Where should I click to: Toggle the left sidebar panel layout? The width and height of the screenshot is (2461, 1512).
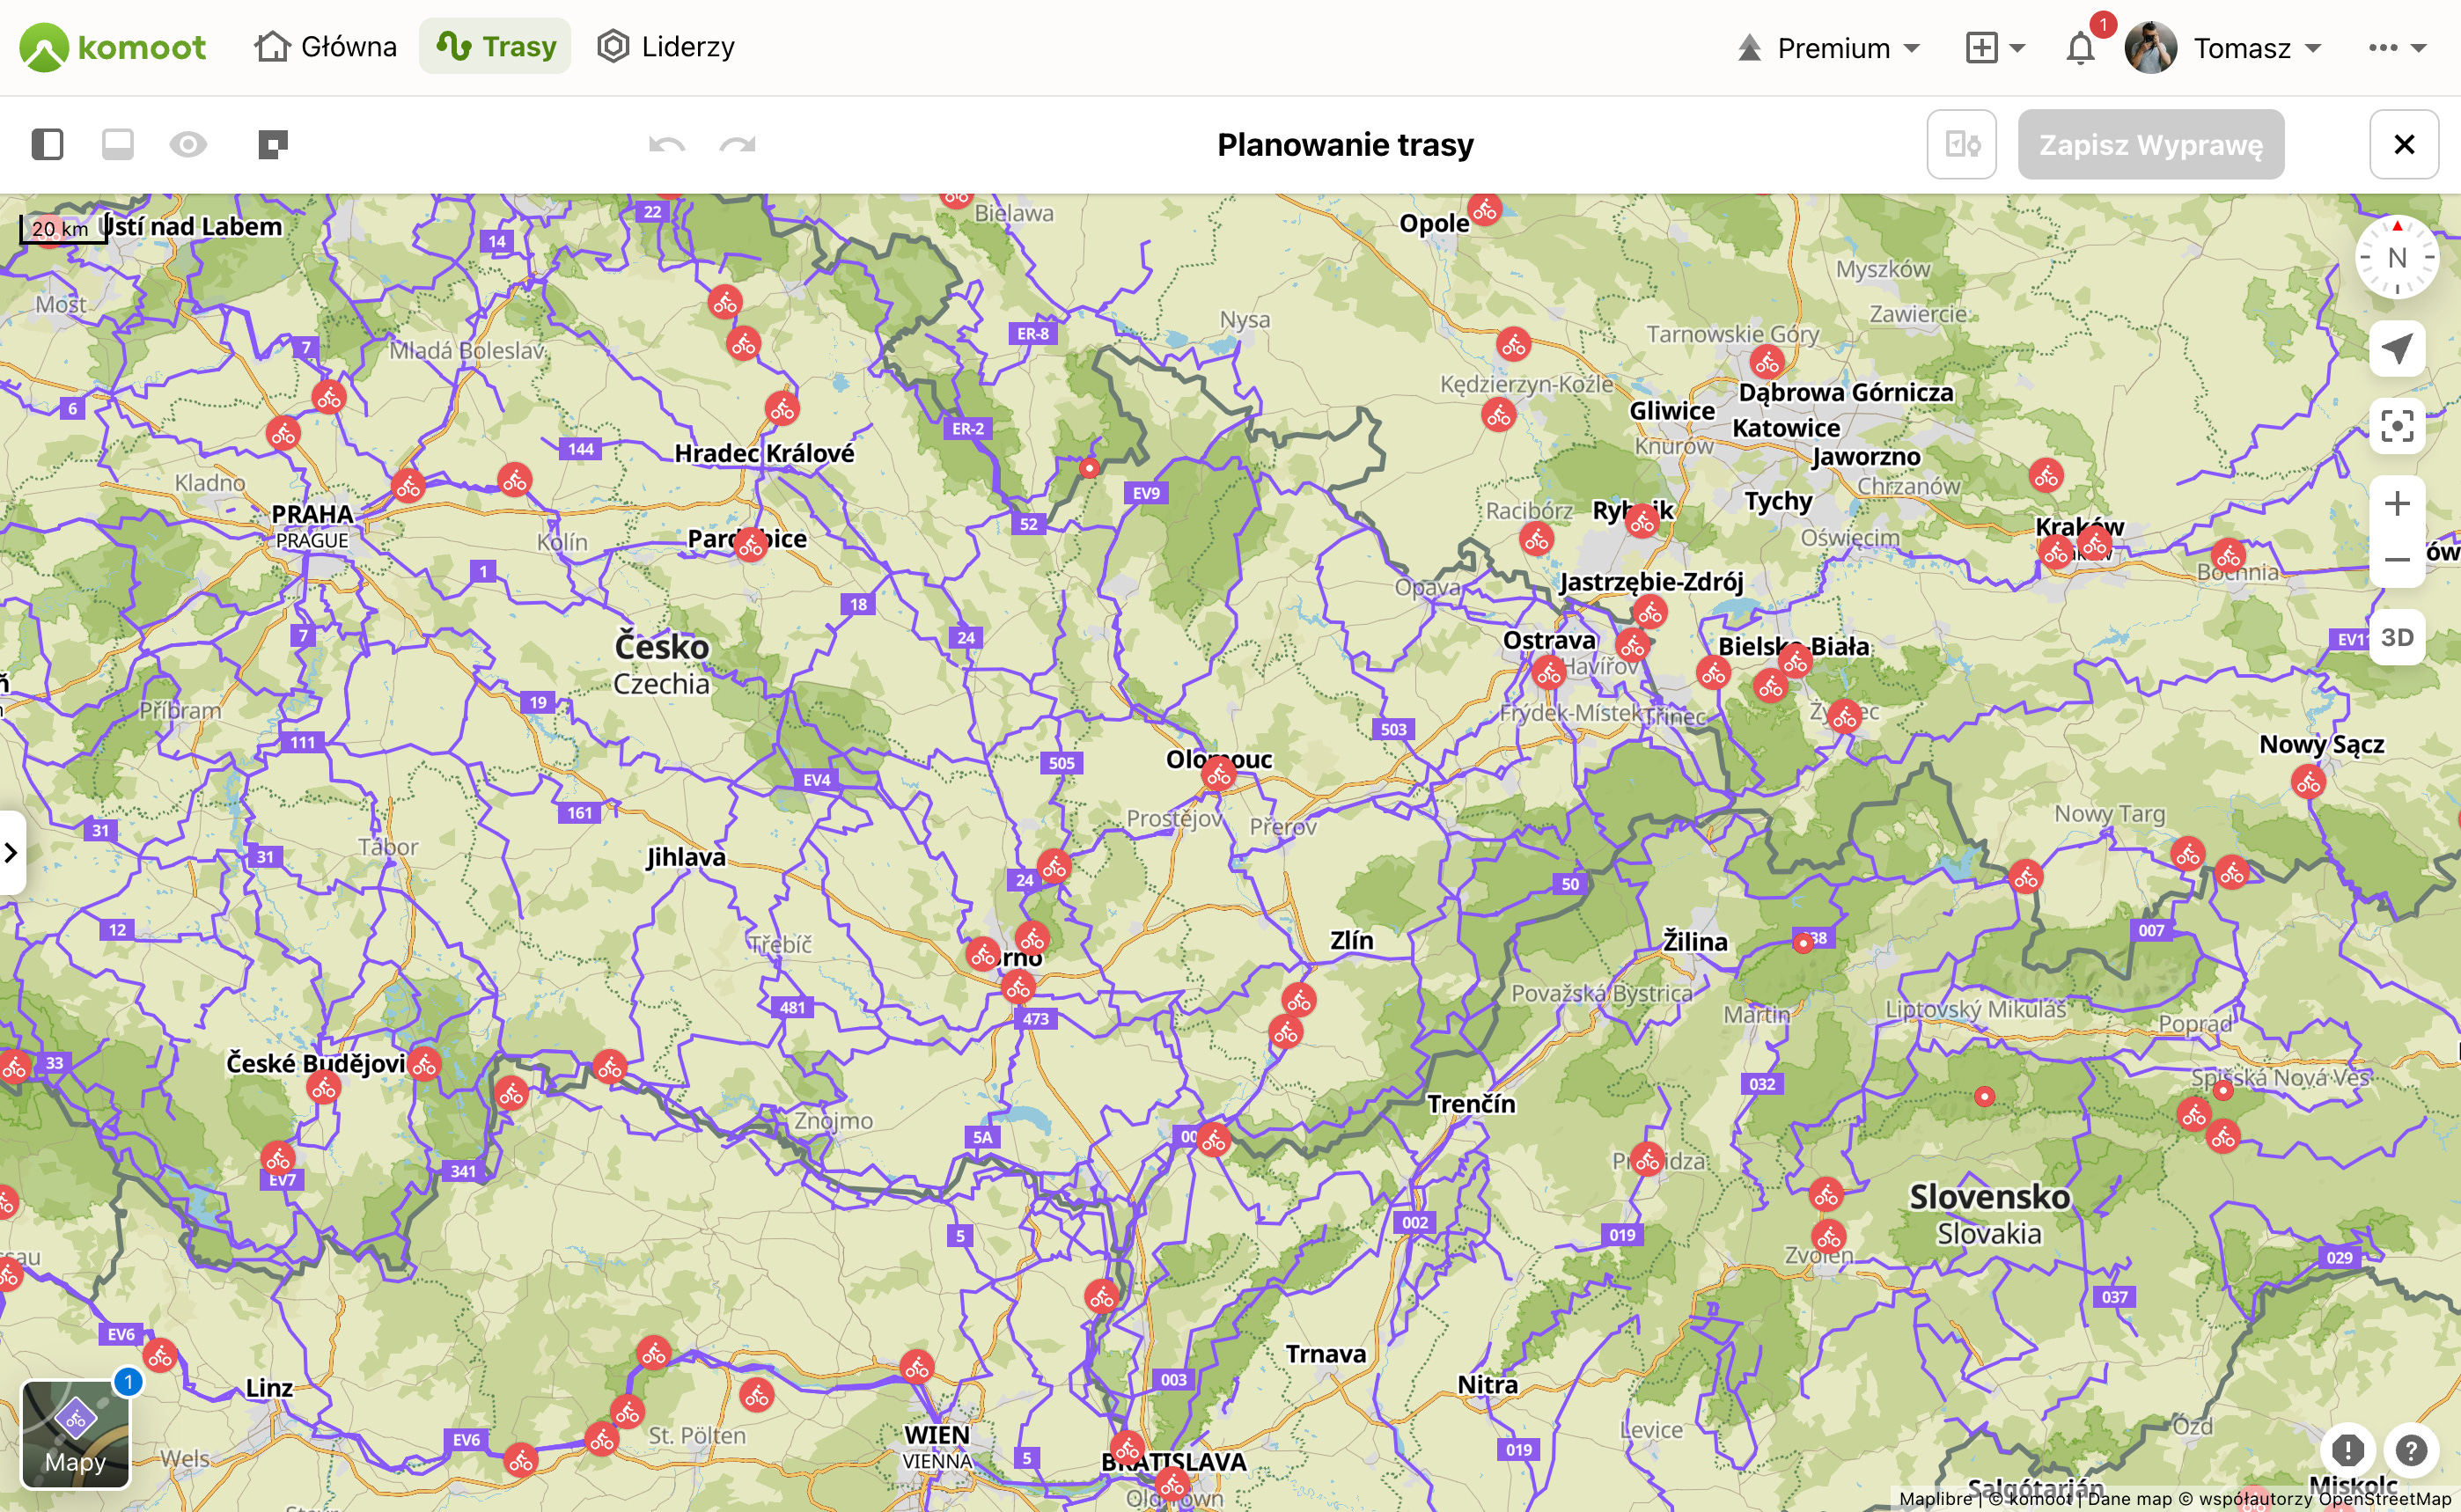tap(47, 145)
